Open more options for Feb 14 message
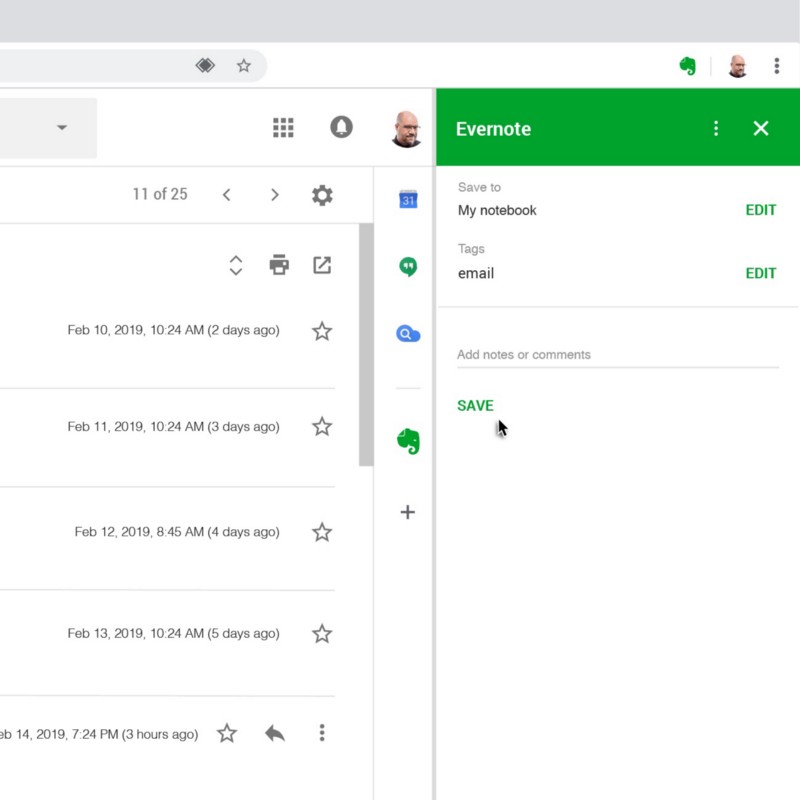The height and width of the screenshot is (800, 800). (322, 734)
